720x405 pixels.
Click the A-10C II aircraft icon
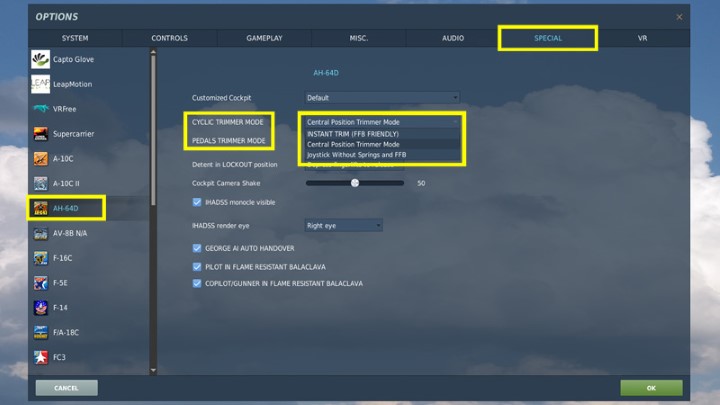[x=40, y=184]
